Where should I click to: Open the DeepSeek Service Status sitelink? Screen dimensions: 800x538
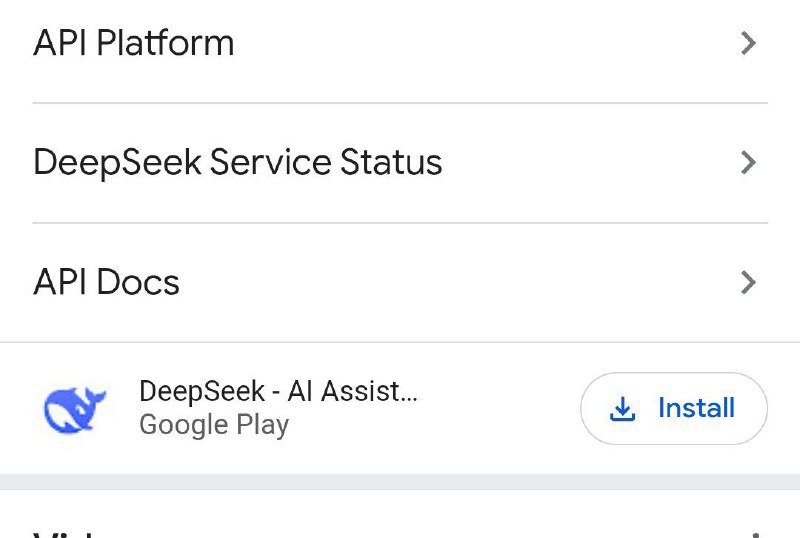pyautogui.click(x=400, y=163)
